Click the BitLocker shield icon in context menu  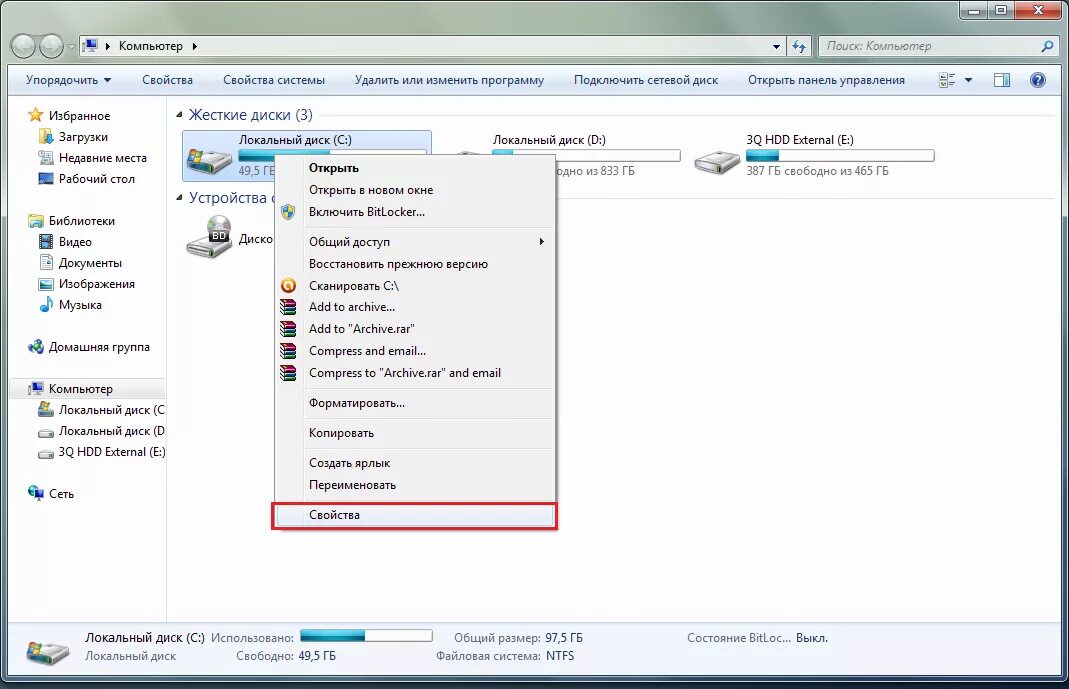[x=288, y=212]
